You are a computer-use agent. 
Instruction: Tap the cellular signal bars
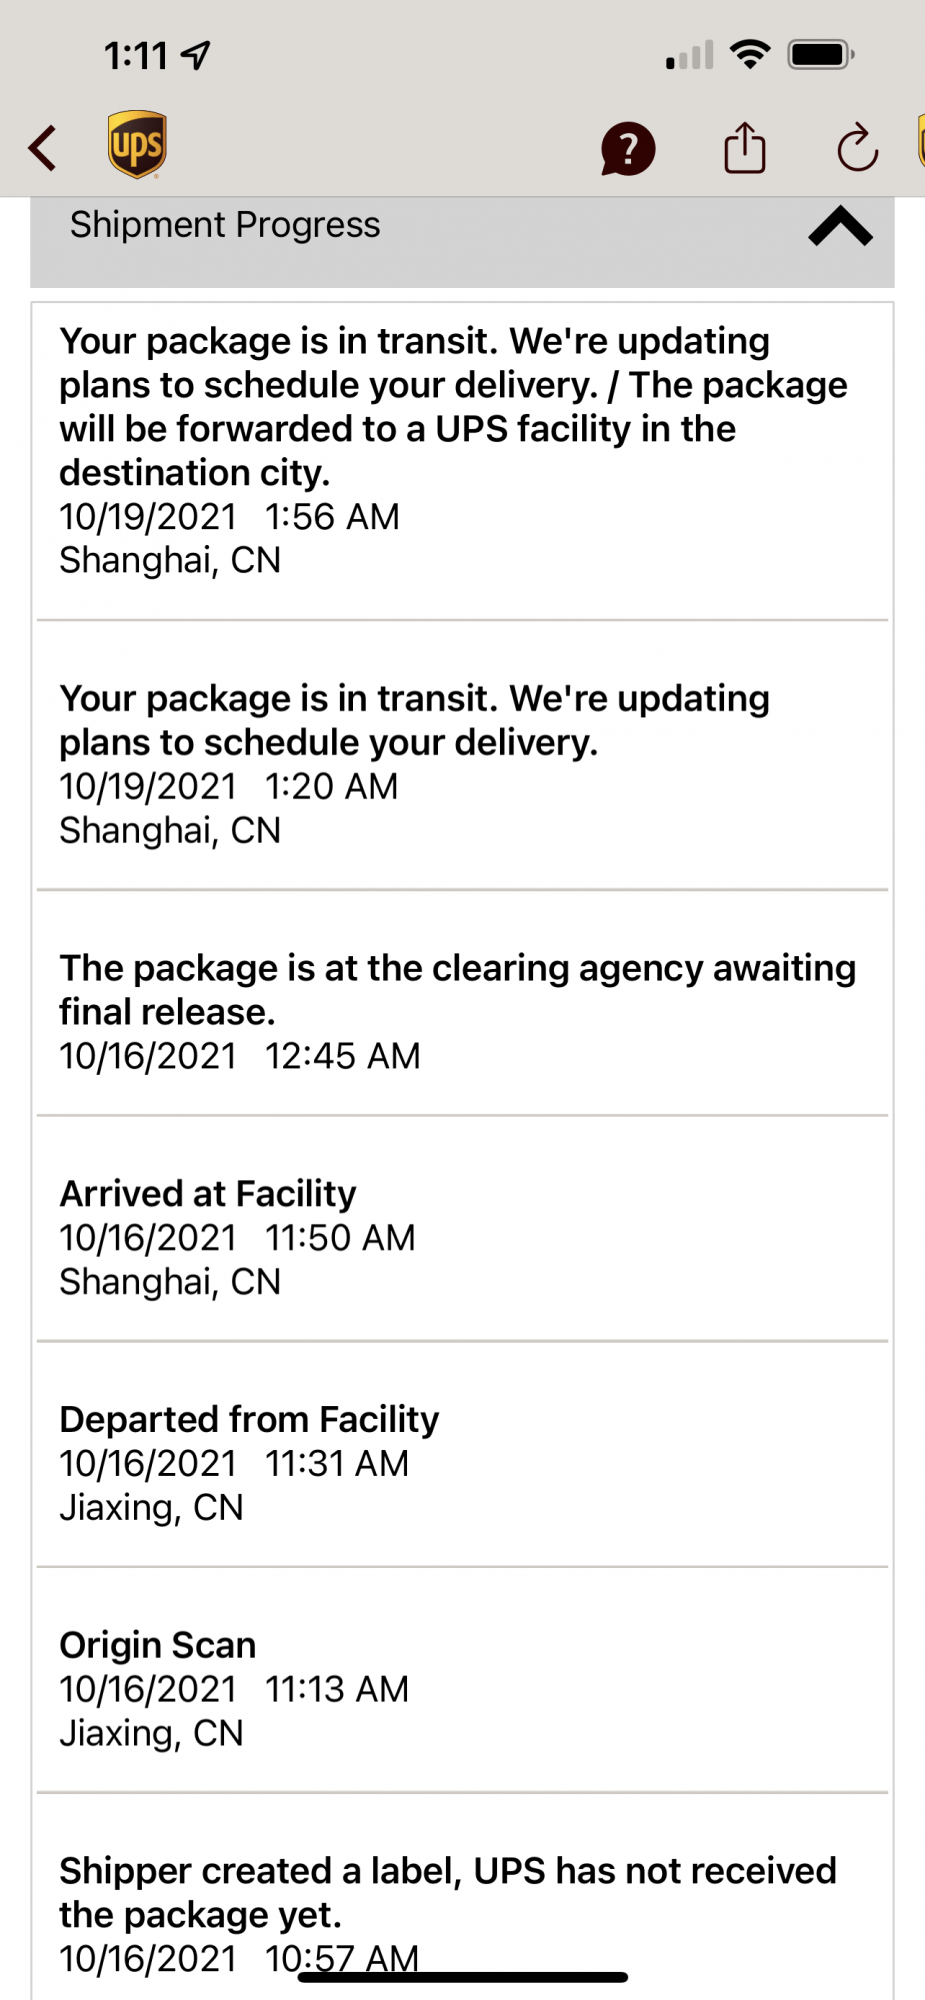690,56
